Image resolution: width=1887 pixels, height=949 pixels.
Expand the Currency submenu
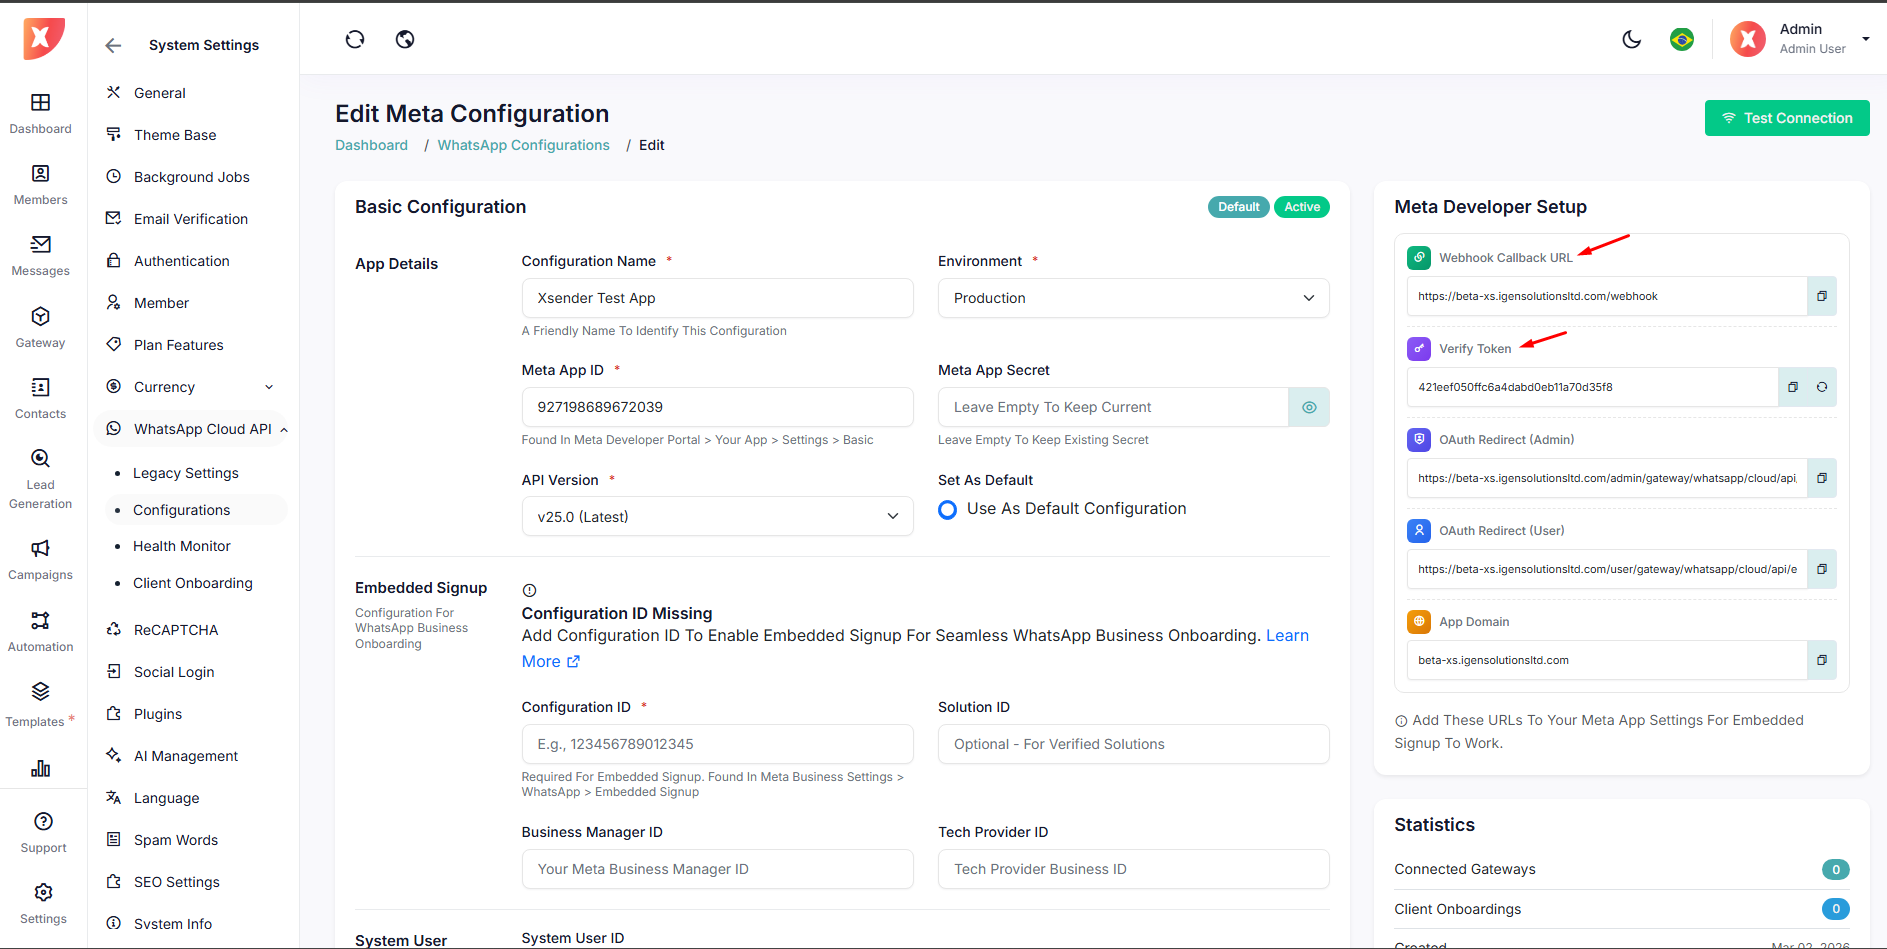pyautogui.click(x=268, y=387)
